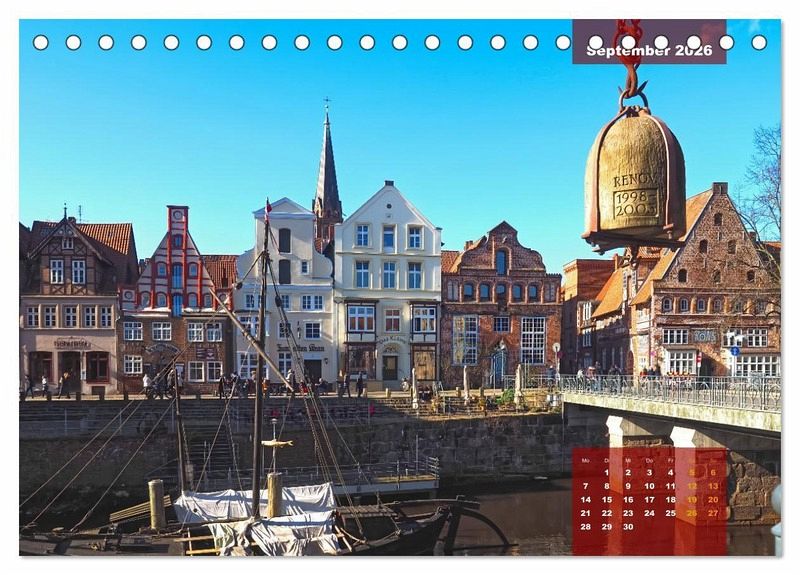This screenshot has height=575, width=800.
Task: Click day 24 in the calendar
Action: 649,513
